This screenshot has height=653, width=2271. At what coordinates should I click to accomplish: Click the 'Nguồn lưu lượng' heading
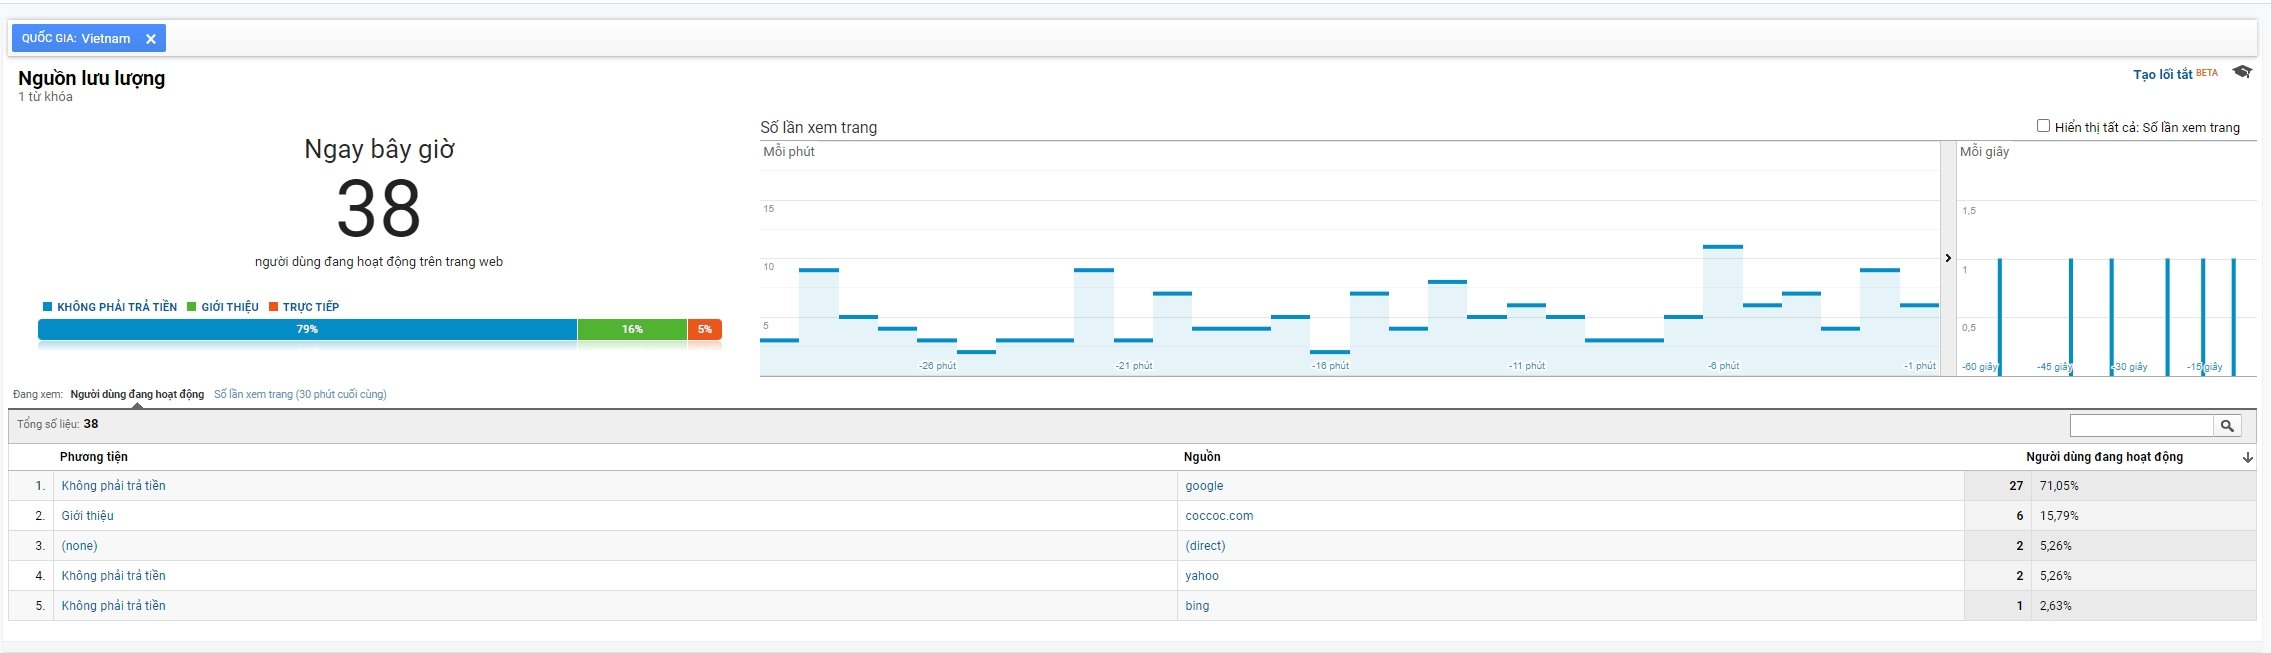click(92, 78)
